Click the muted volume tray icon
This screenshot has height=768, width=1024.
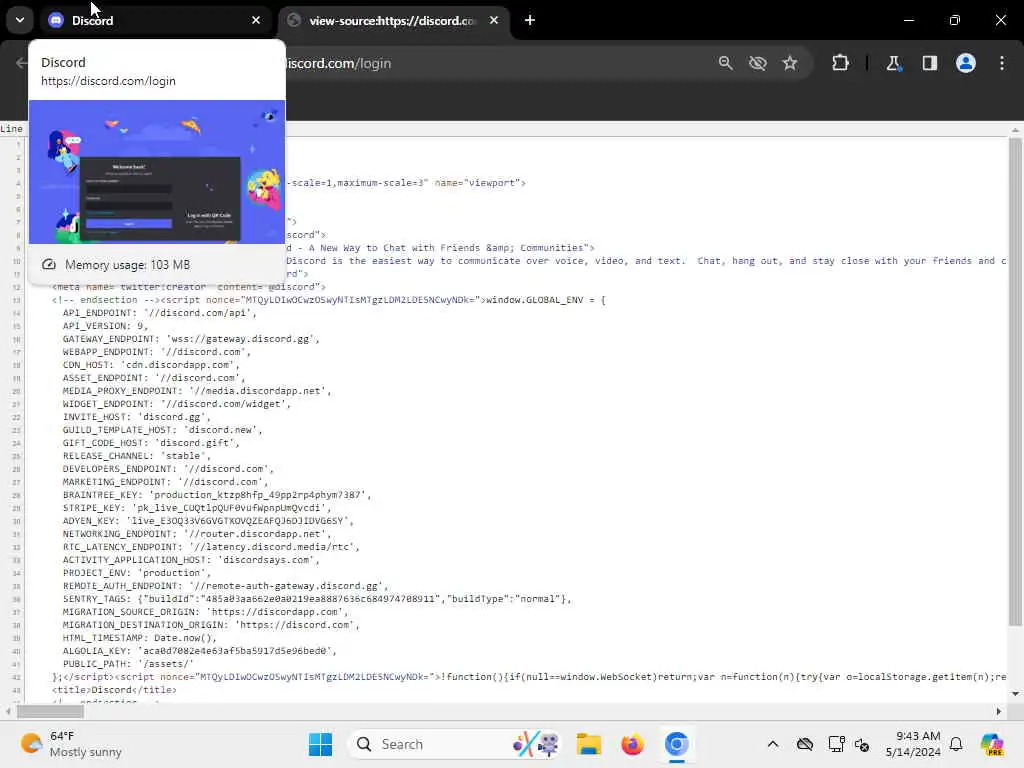(861, 744)
